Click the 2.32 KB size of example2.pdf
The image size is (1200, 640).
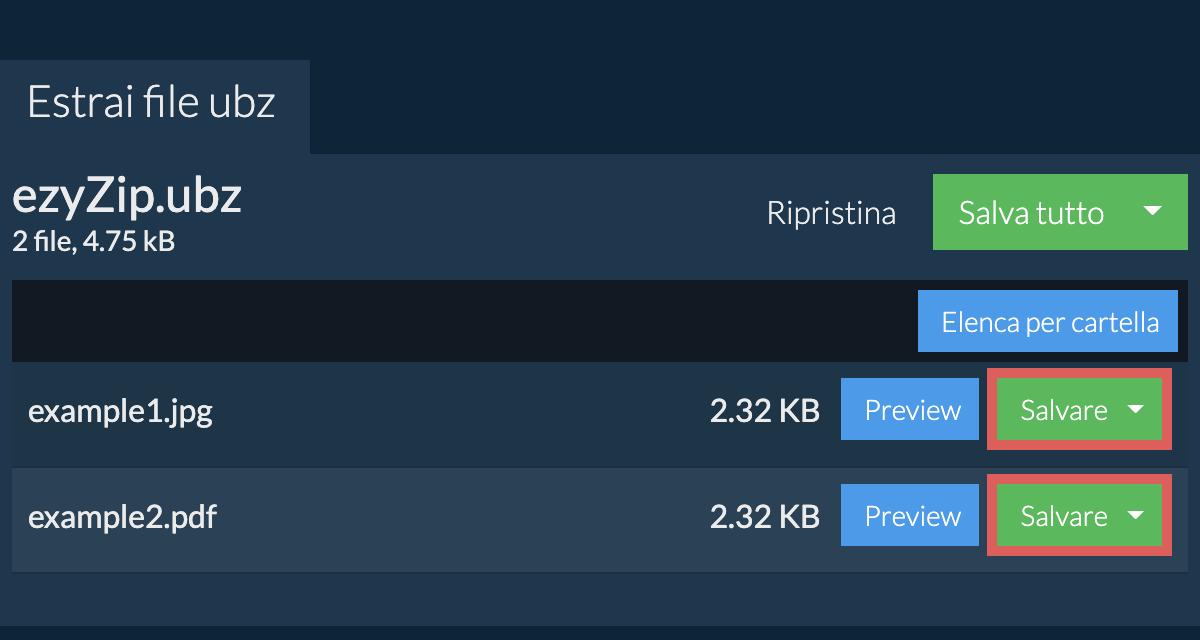tap(764, 517)
